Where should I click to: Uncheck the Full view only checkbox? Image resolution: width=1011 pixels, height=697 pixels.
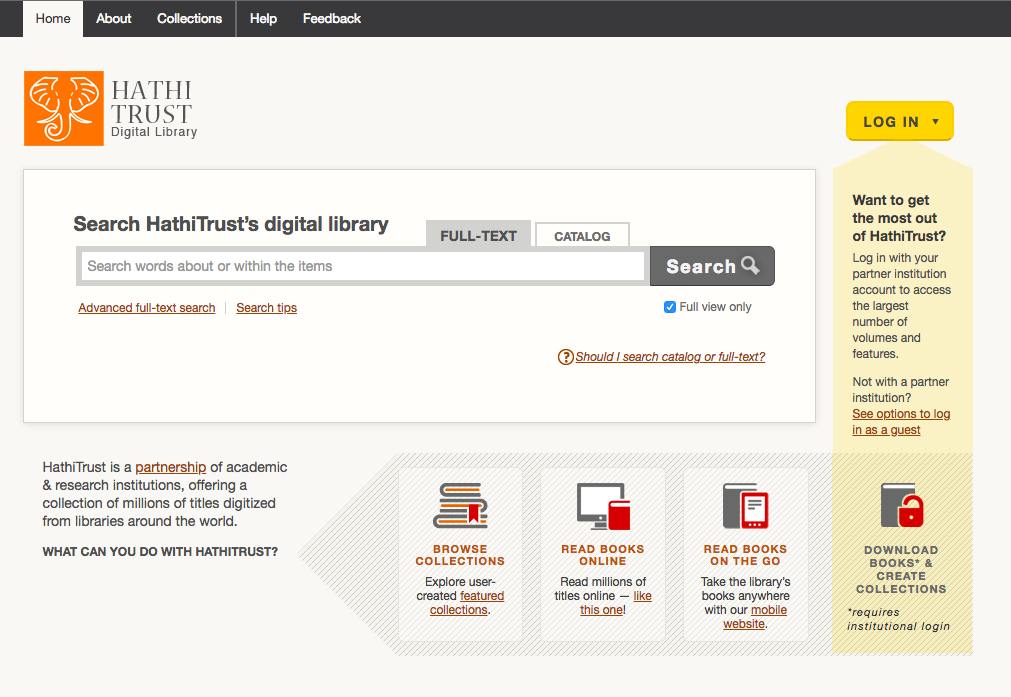point(670,307)
